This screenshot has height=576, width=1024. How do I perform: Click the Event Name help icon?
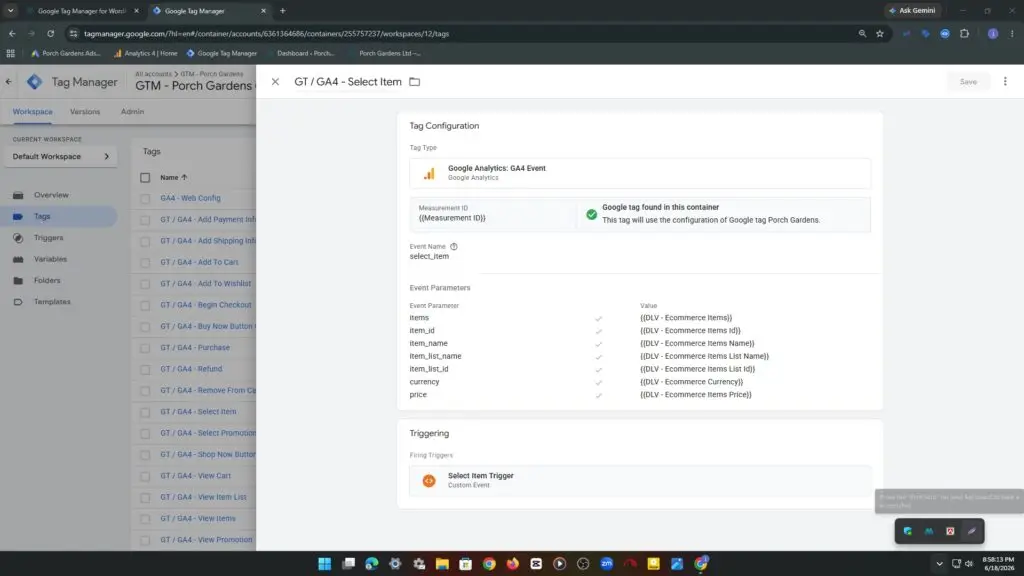pyautogui.click(x=454, y=246)
